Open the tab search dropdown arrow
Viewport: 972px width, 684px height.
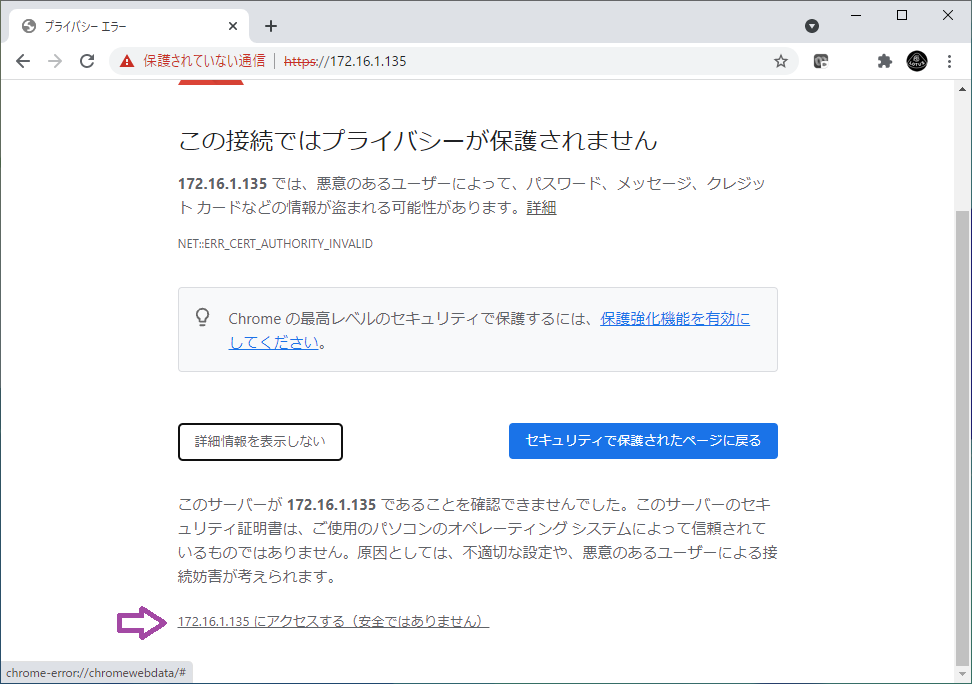tap(812, 26)
